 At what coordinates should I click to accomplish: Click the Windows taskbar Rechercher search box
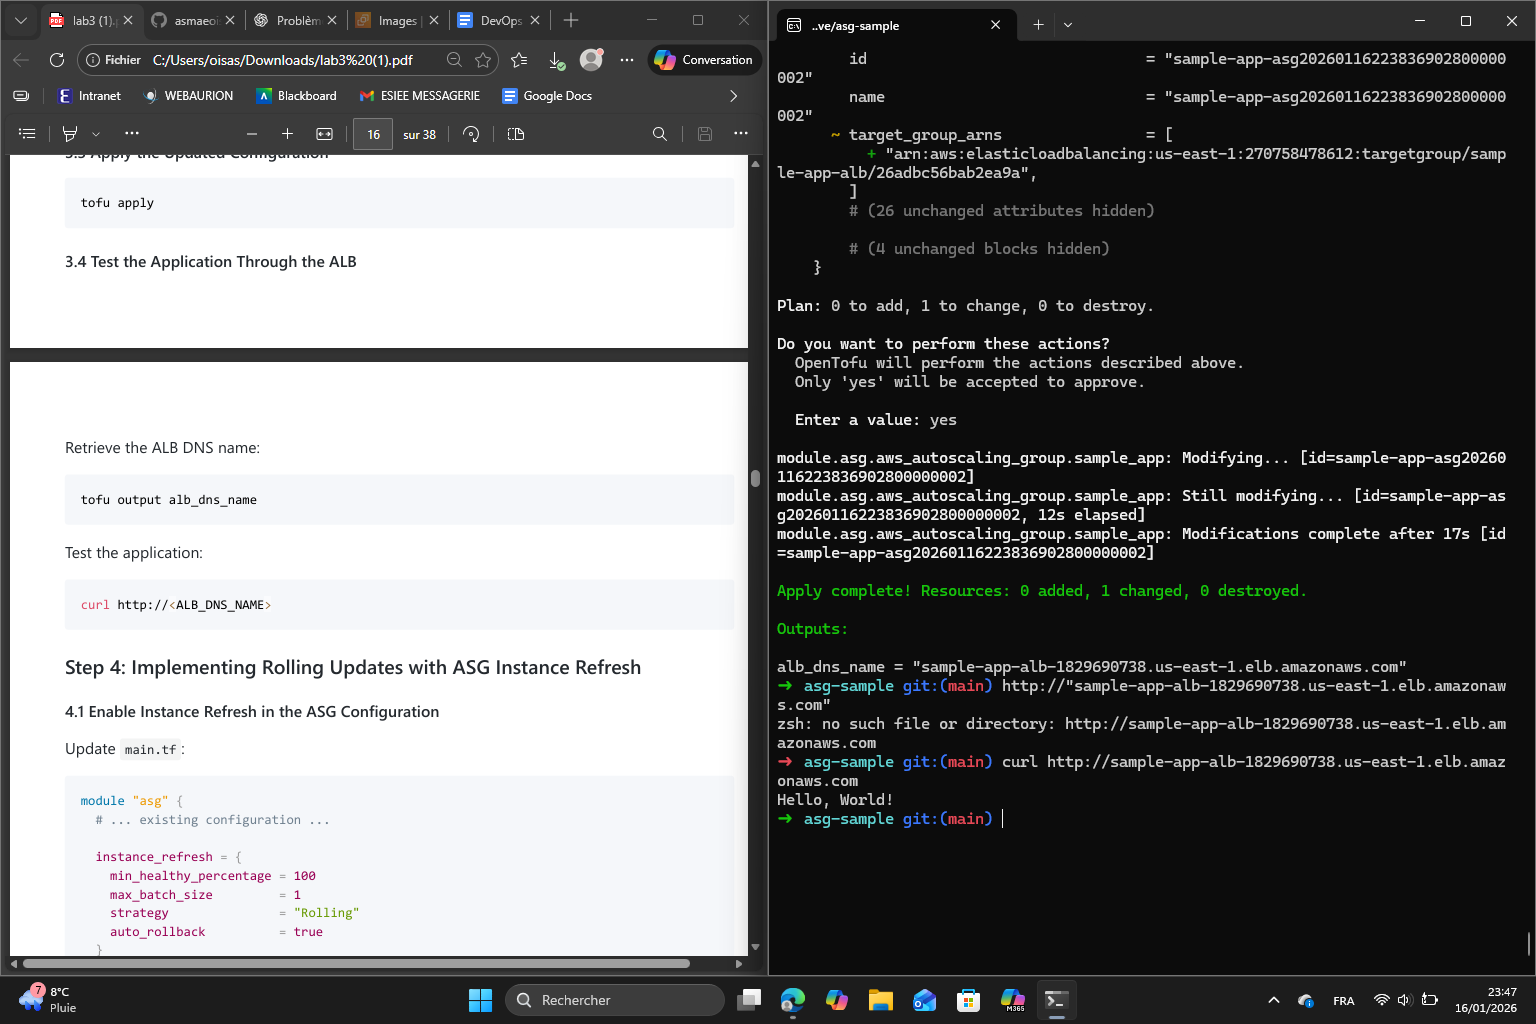615,1000
